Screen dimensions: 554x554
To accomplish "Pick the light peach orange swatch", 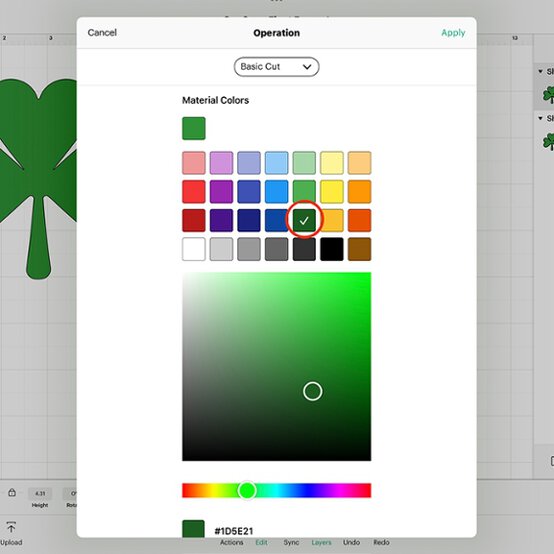I will point(359,163).
